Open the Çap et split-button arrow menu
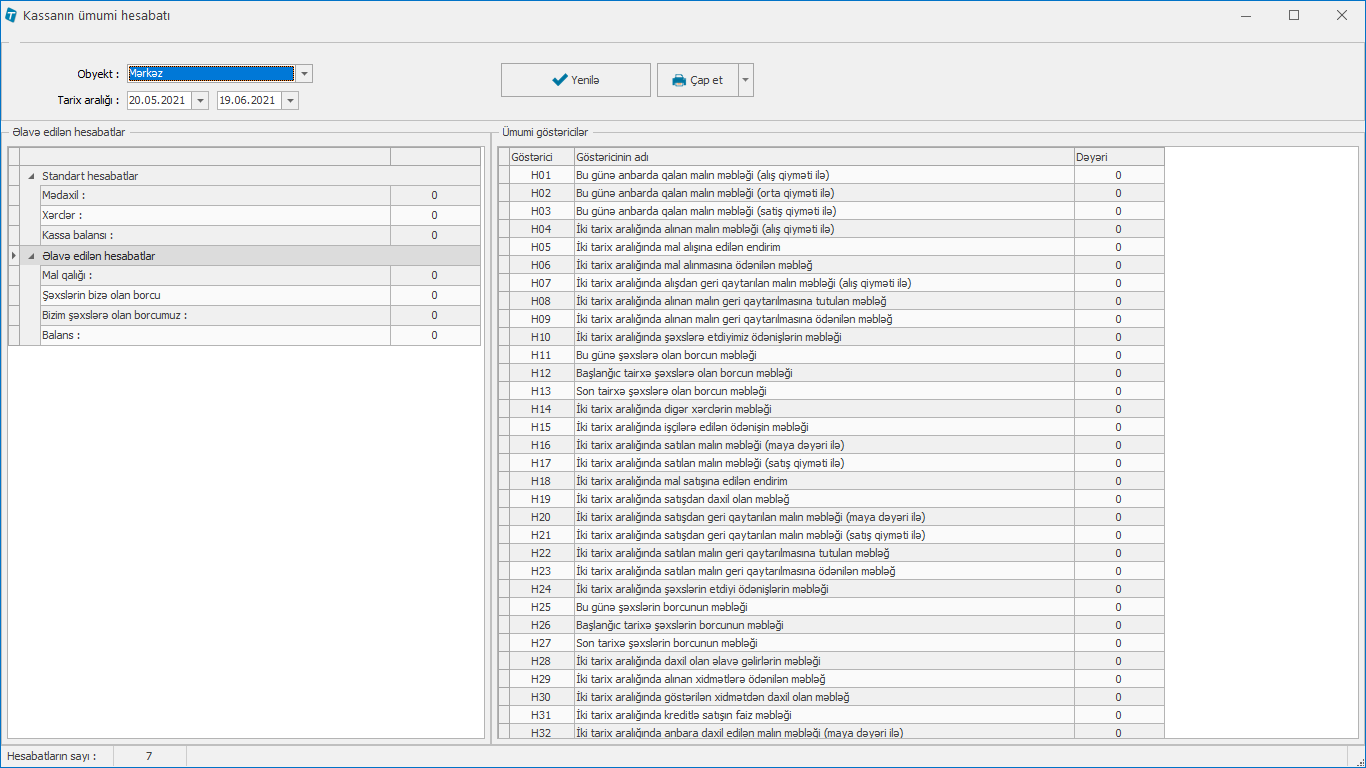 coord(746,80)
